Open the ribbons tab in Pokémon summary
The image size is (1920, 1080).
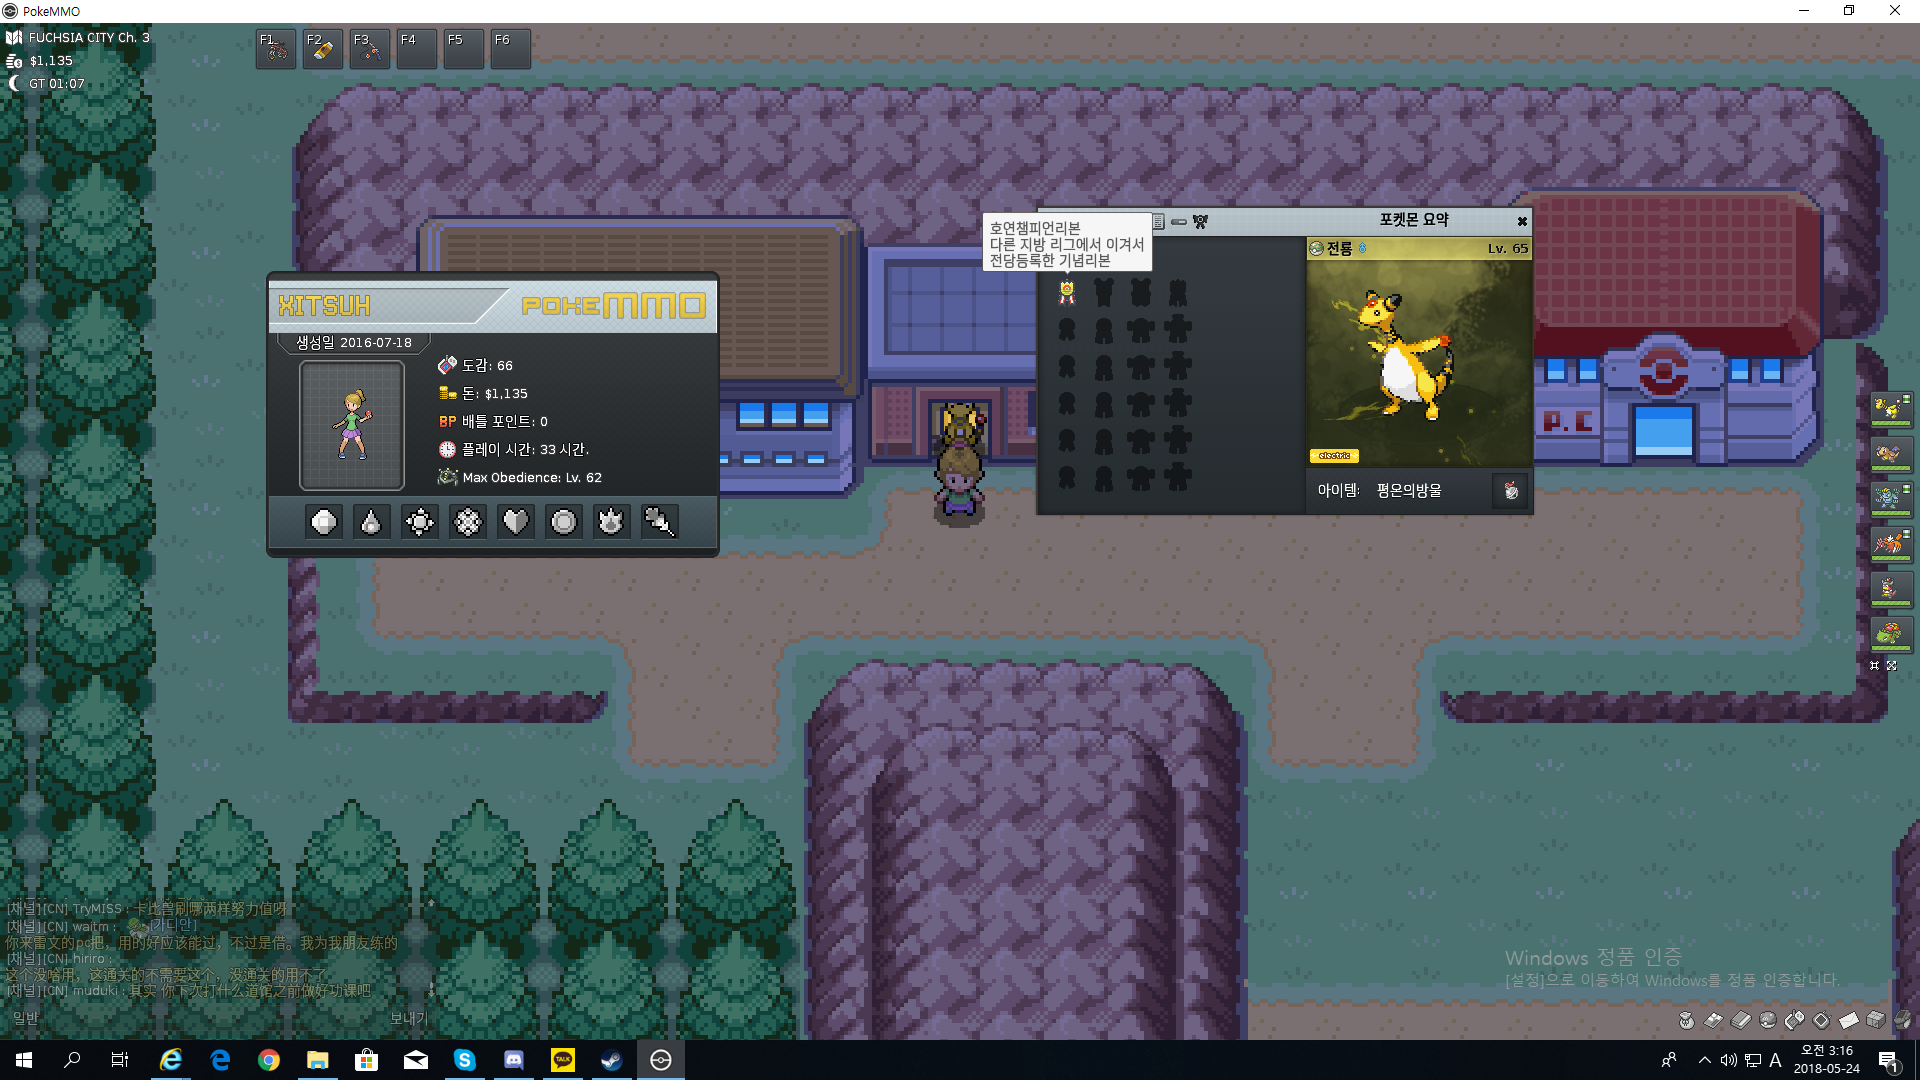point(1200,222)
